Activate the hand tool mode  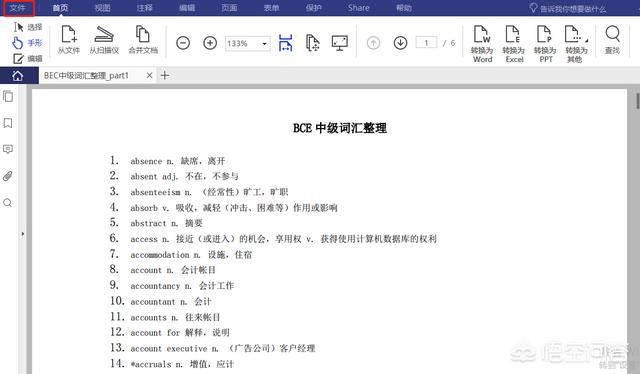coord(27,42)
